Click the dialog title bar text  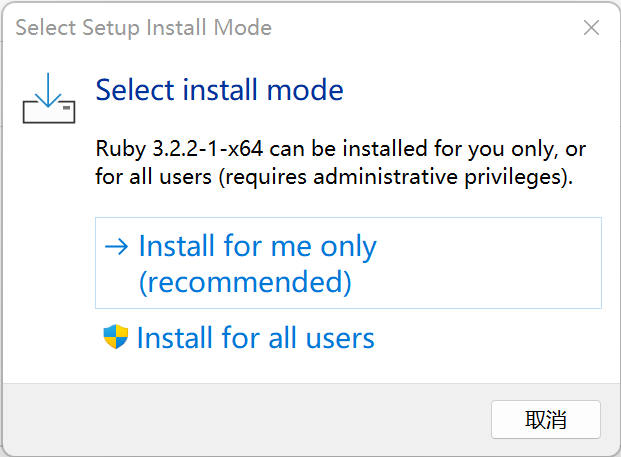143,27
